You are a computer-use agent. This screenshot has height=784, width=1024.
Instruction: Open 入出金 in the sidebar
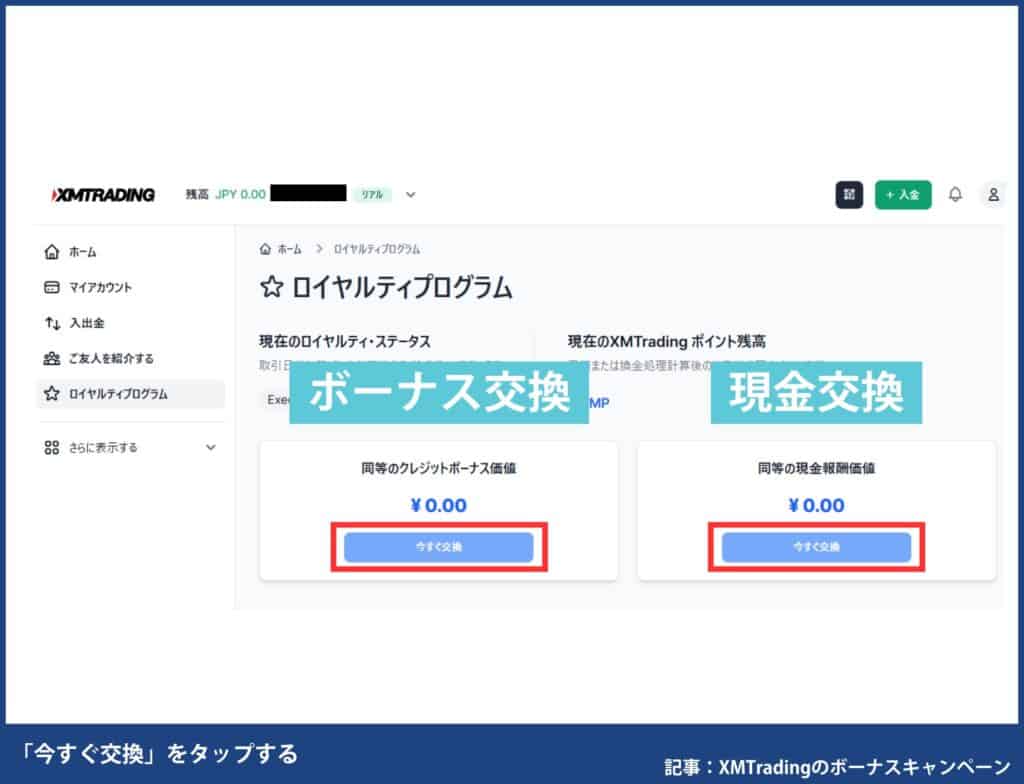(87, 323)
